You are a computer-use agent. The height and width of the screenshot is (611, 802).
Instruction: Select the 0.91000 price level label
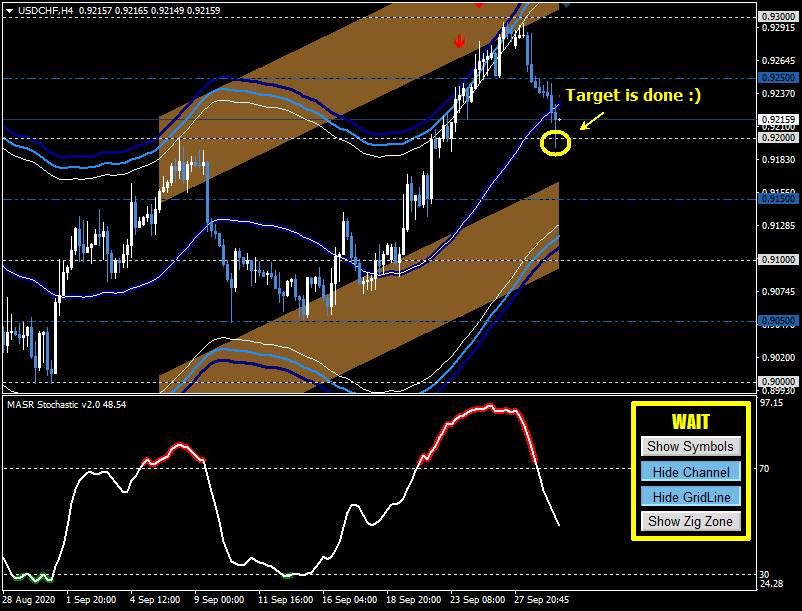click(x=778, y=260)
